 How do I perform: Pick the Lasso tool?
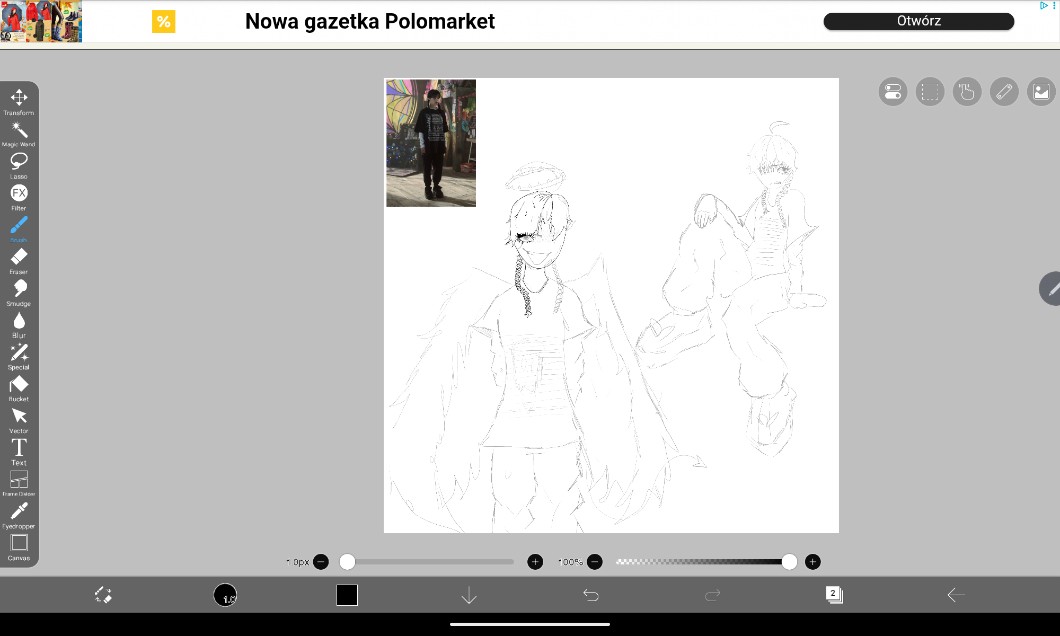pos(19,162)
